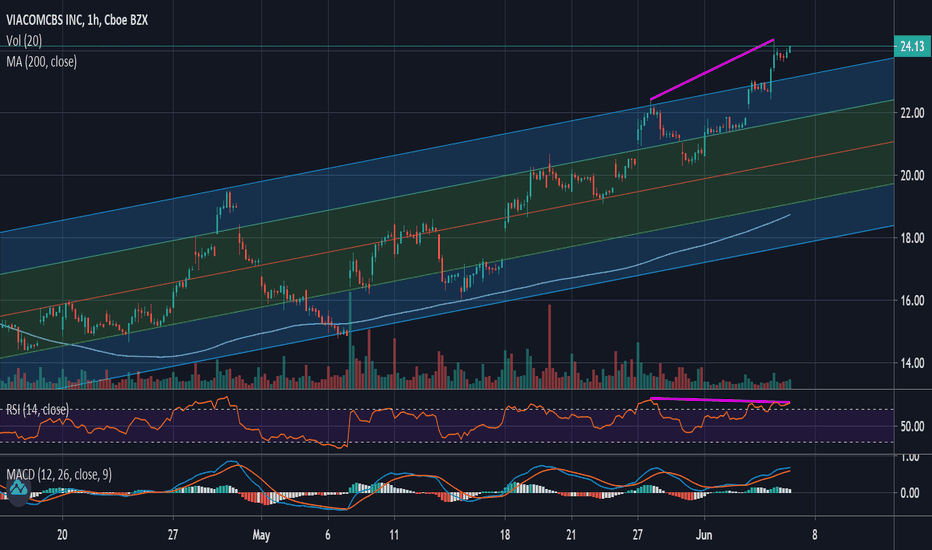Select the red channel median line
This screenshot has height=550, width=932.
447,229
